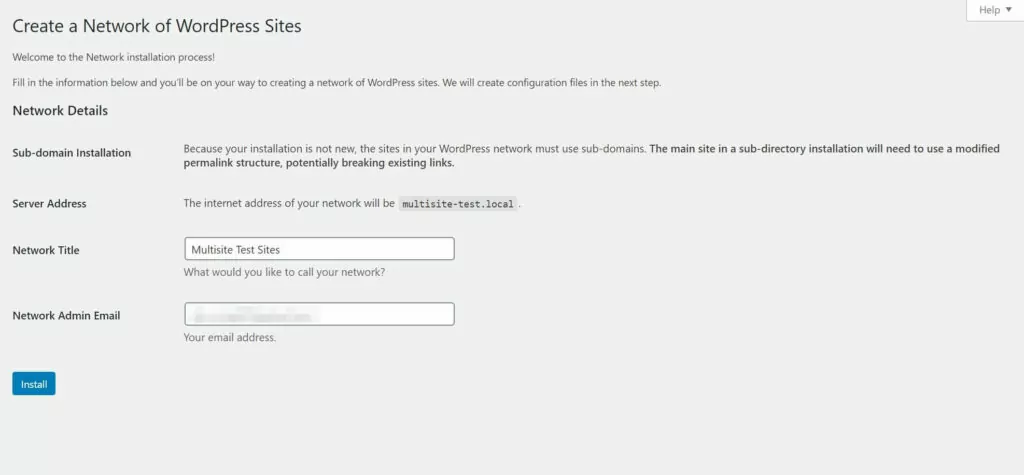1024x475 pixels.
Task: Select the multisite-test.local server address code
Action: pos(458,204)
